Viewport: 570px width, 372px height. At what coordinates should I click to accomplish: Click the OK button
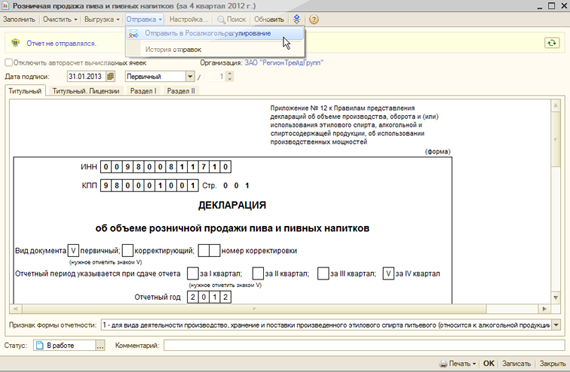[x=489, y=363]
